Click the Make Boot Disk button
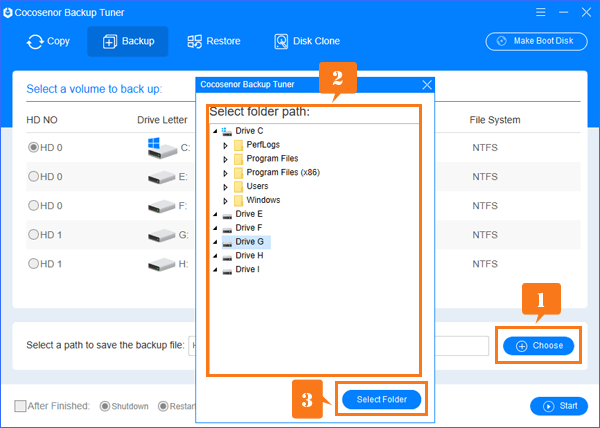Screen dimensions: 600x428 536,41
